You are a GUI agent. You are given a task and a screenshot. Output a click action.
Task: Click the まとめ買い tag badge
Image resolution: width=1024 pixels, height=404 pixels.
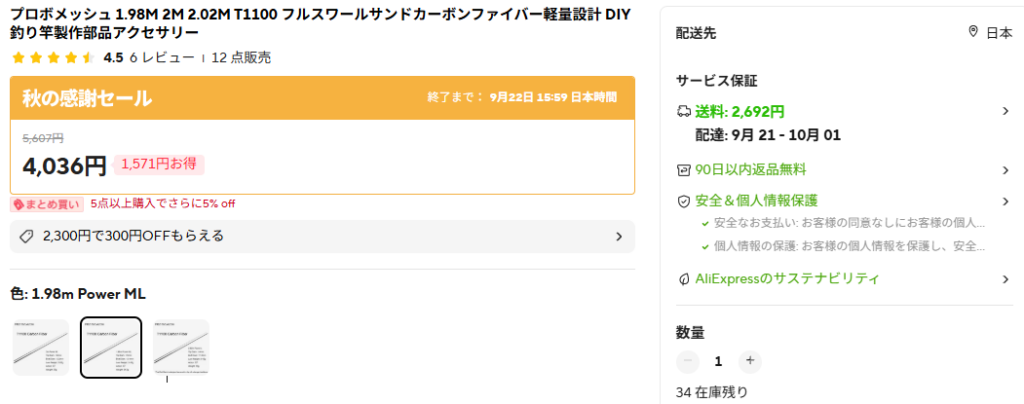pyautogui.click(x=46, y=204)
